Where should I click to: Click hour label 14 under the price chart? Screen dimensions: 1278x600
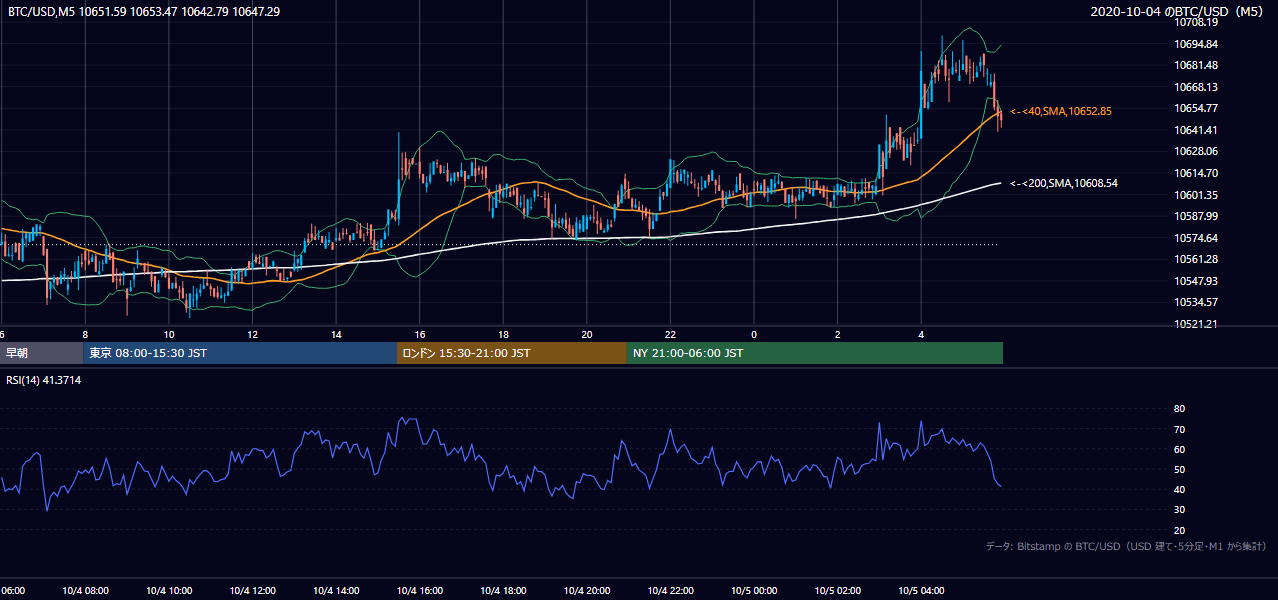[x=336, y=334]
